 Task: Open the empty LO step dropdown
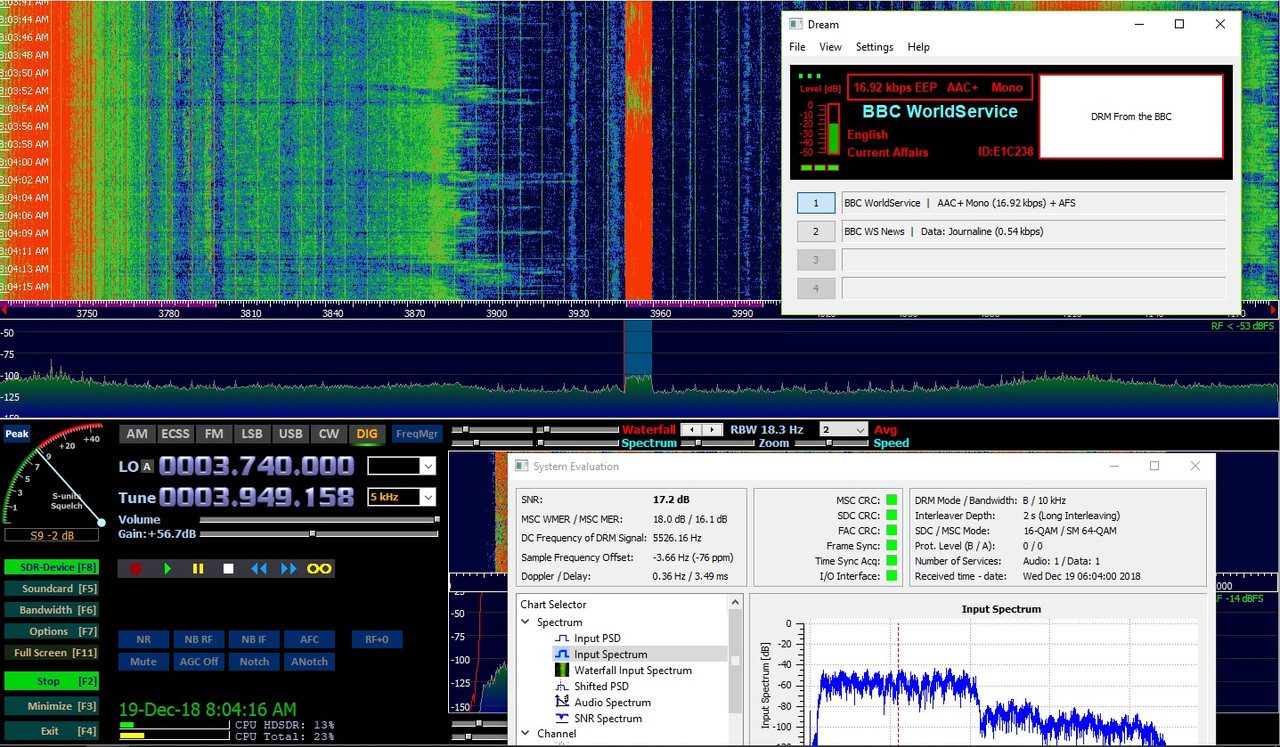428,466
